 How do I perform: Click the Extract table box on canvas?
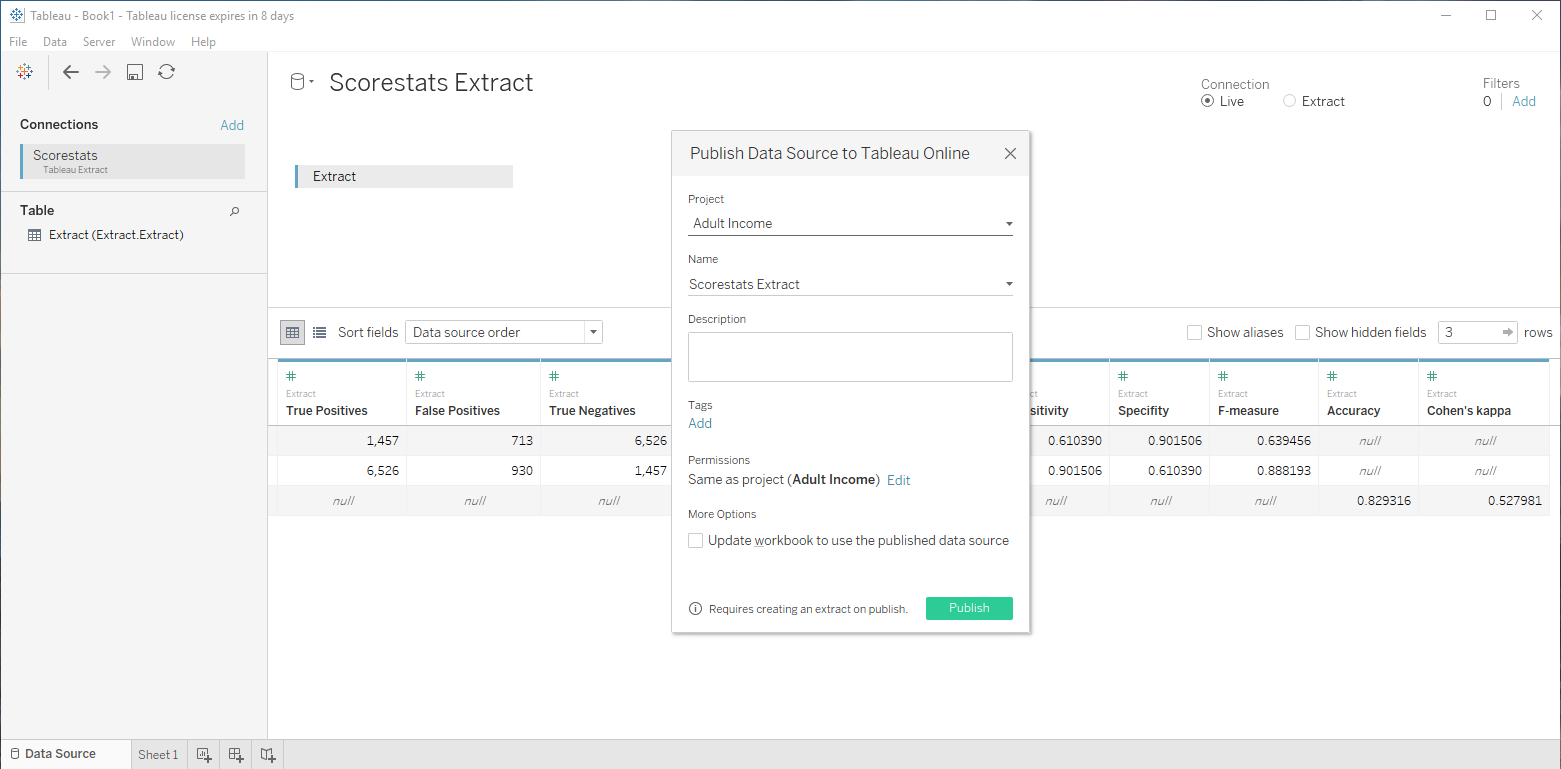[404, 176]
